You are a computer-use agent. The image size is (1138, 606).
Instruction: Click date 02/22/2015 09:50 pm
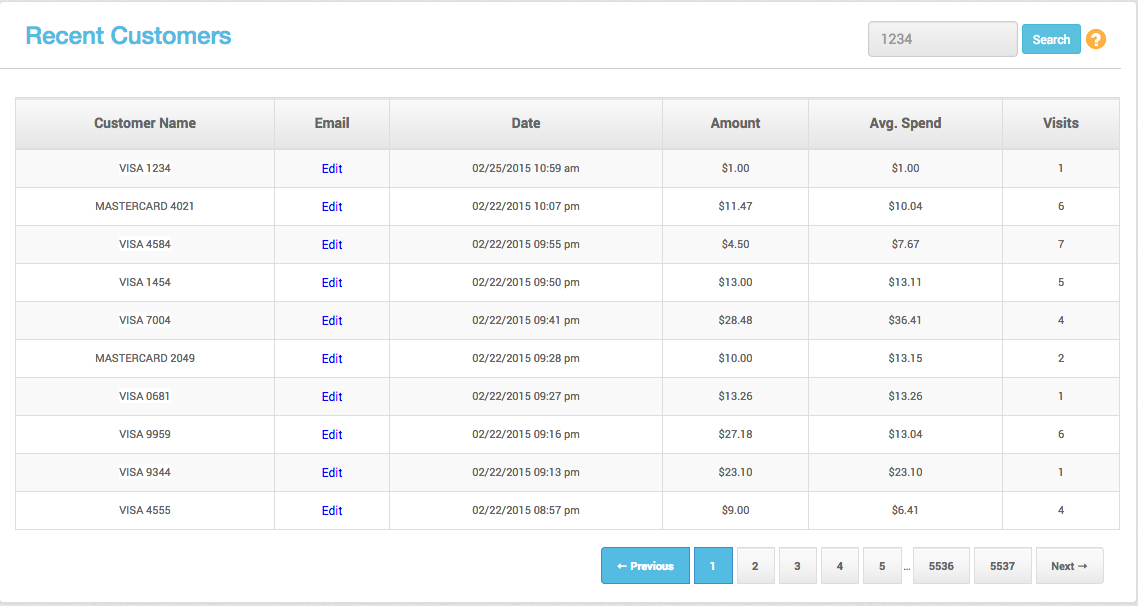pyautogui.click(x=525, y=282)
